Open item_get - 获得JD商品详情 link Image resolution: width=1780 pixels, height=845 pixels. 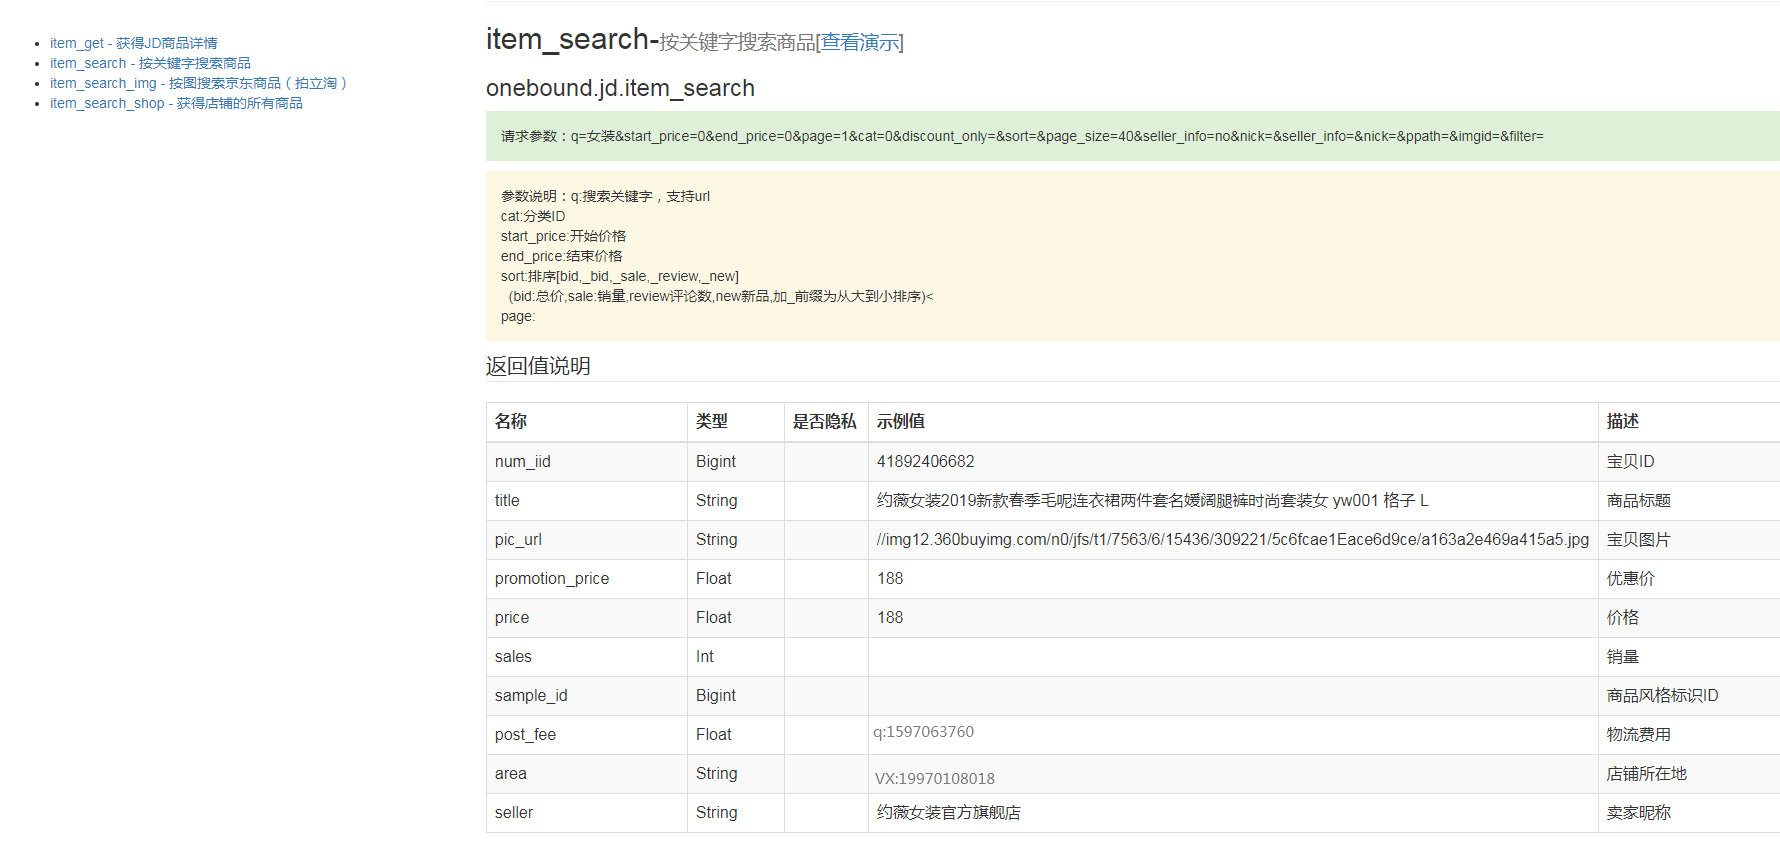point(133,43)
